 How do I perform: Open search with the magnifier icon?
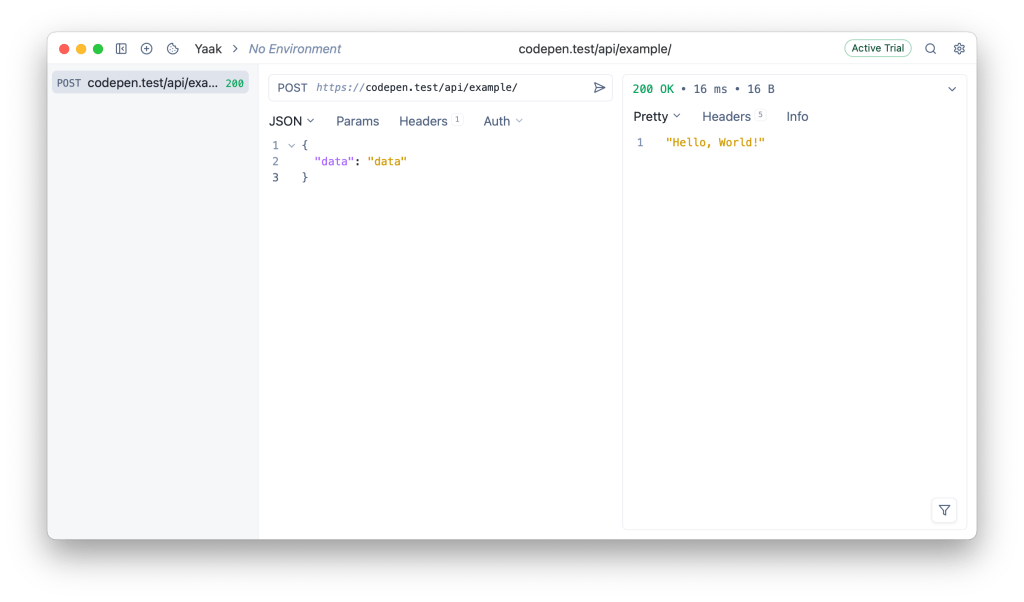coord(930,48)
